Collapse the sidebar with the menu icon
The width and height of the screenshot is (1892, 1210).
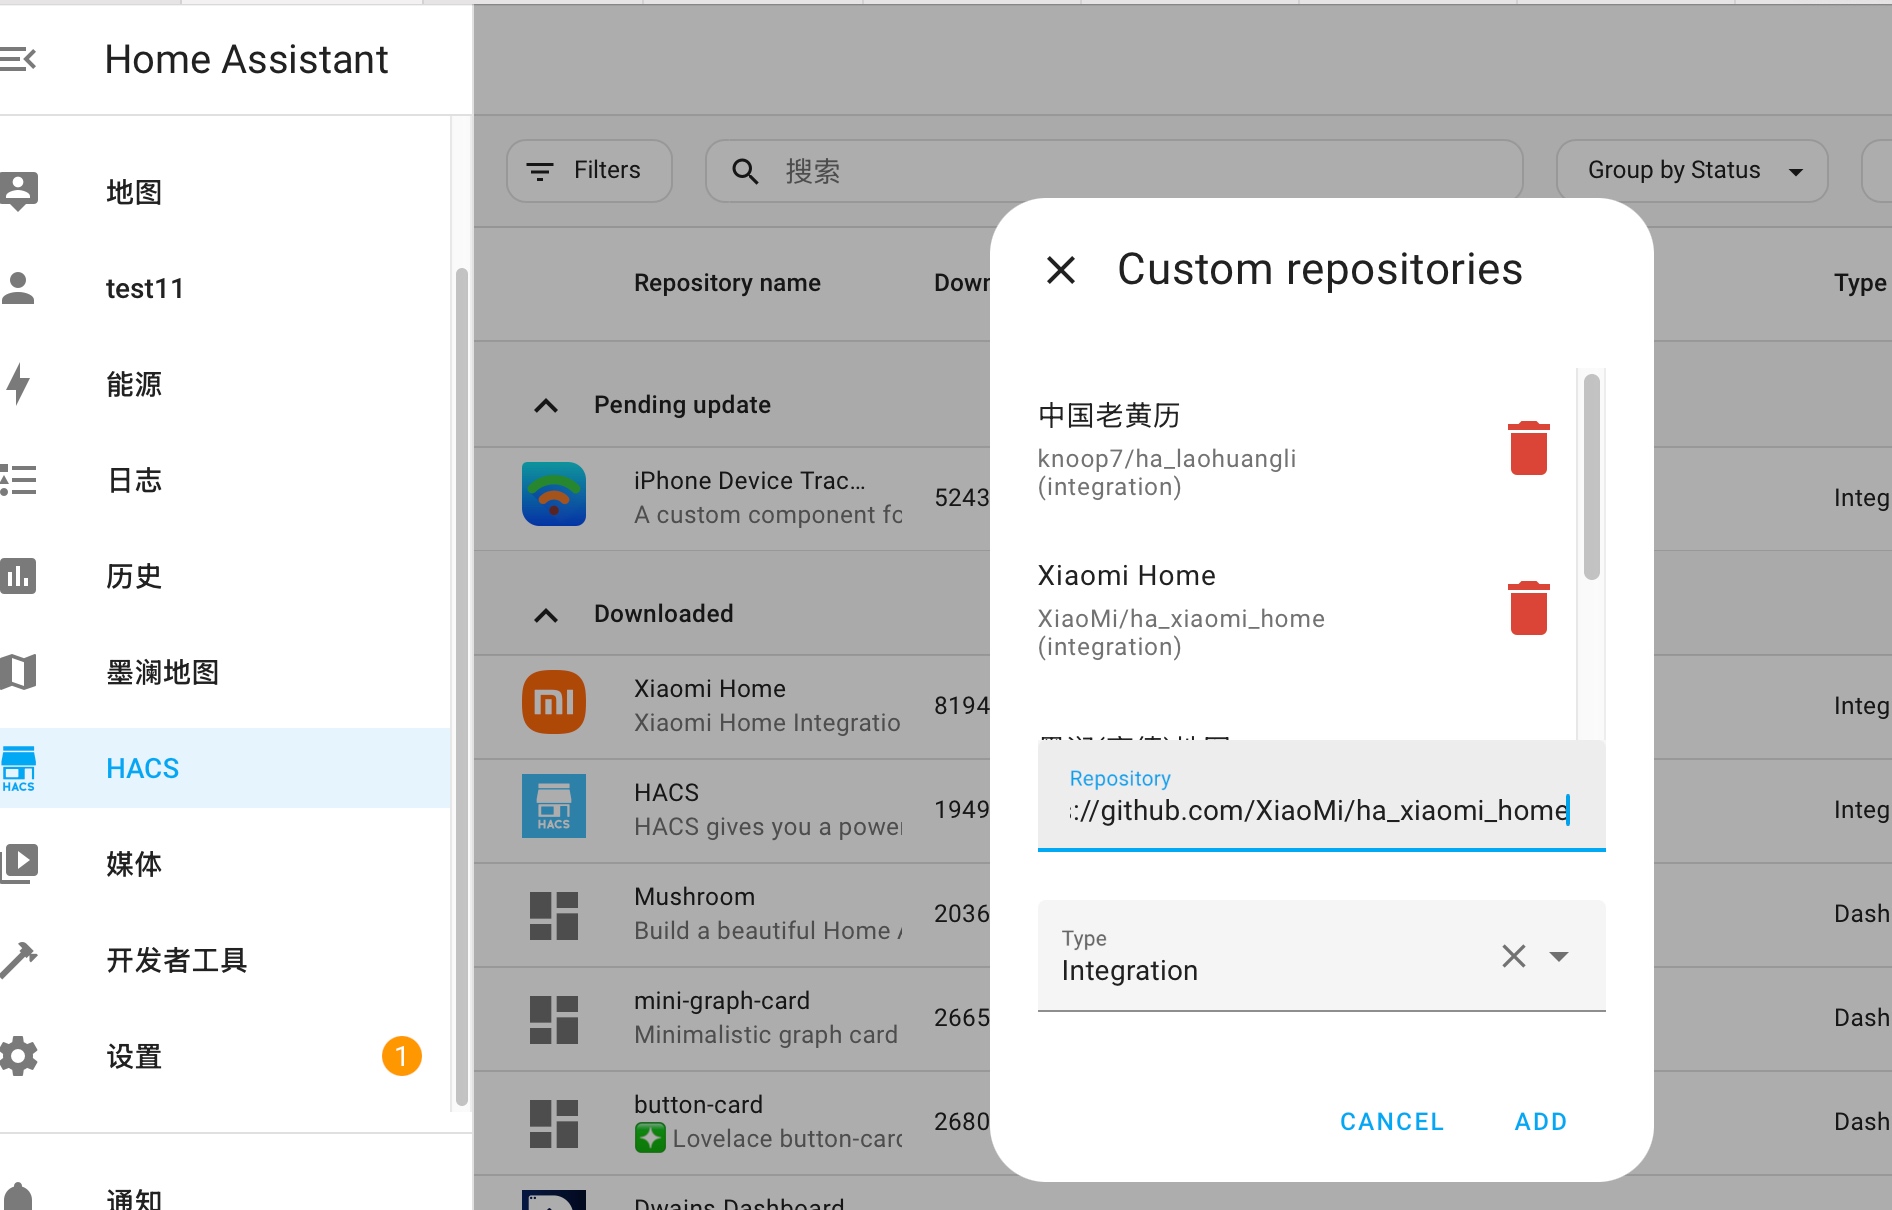[x=18, y=60]
